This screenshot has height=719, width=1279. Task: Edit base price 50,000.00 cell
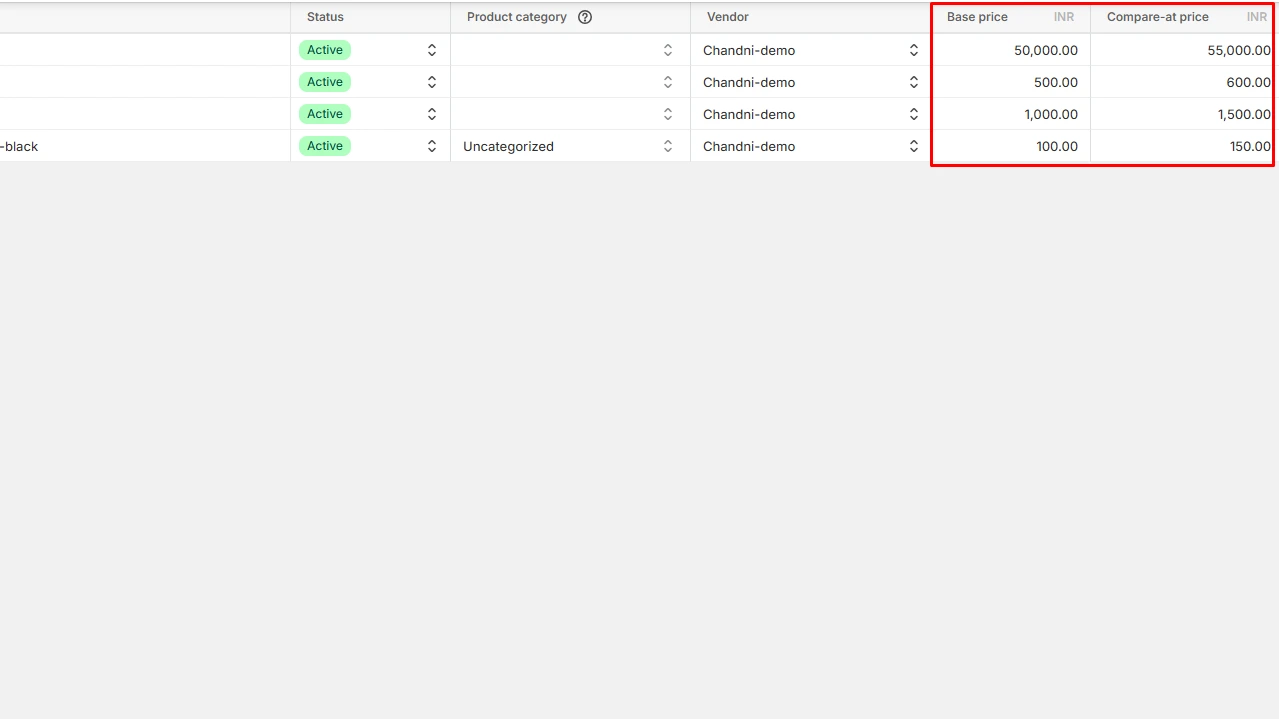tap(1010, 50)
